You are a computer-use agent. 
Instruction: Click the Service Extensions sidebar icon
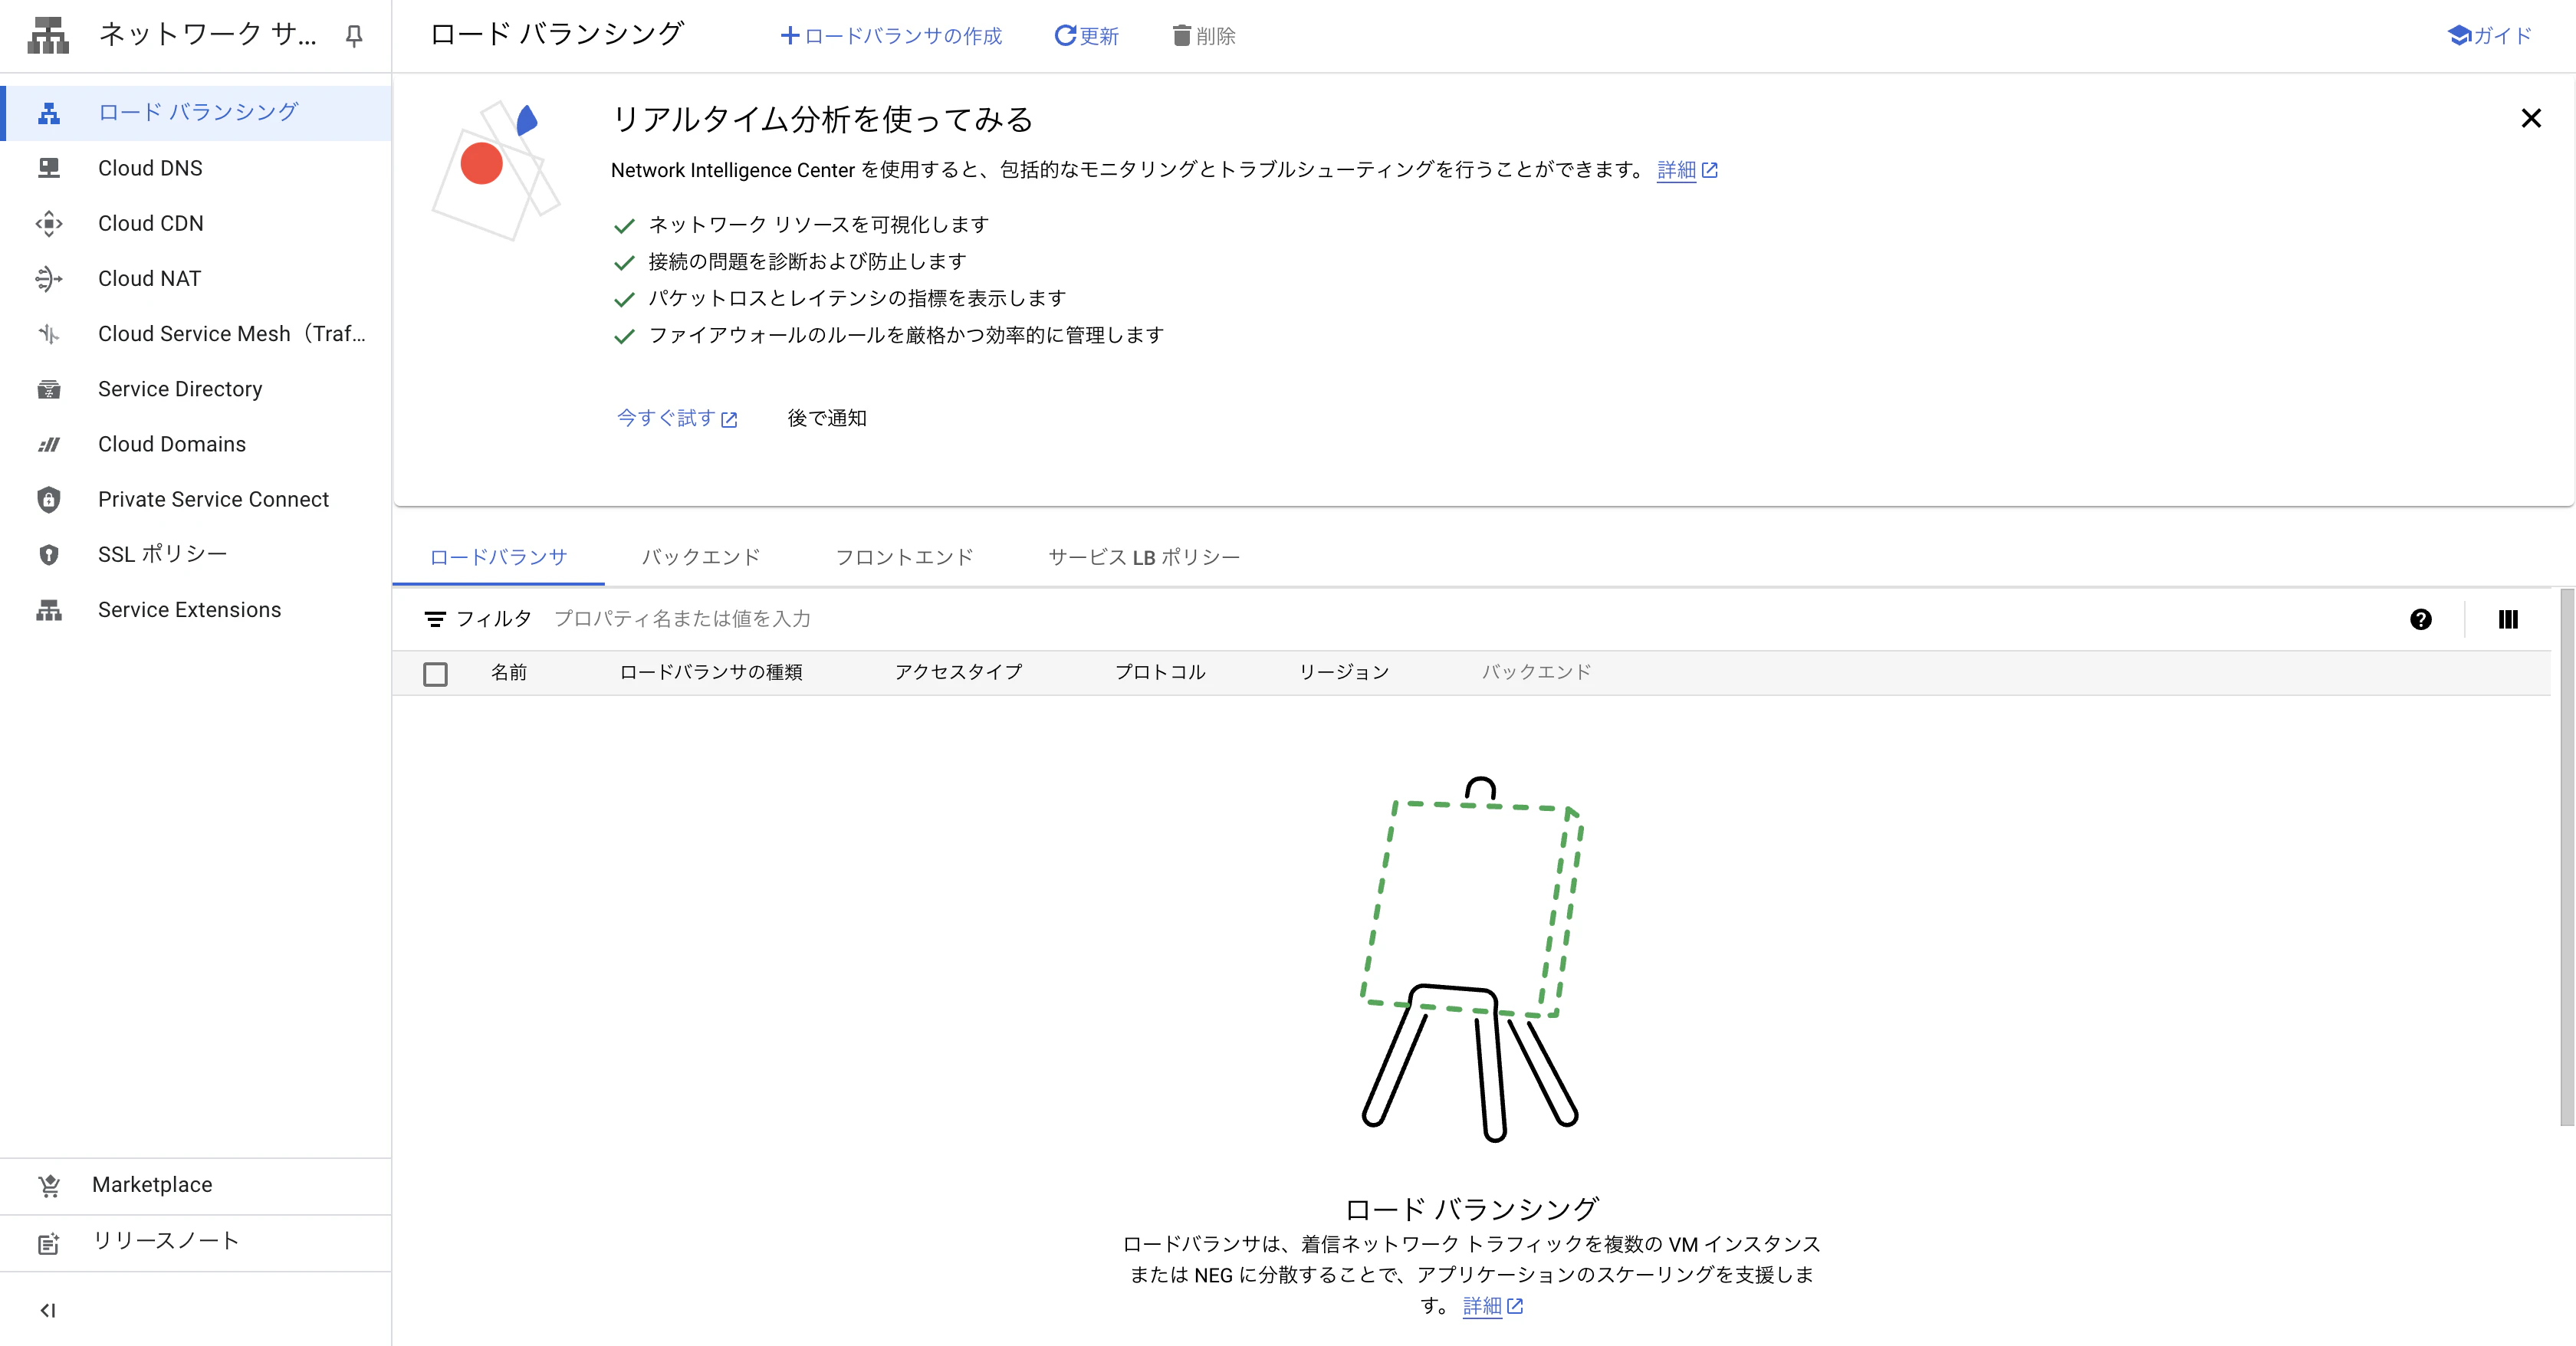tap(49, 610)
